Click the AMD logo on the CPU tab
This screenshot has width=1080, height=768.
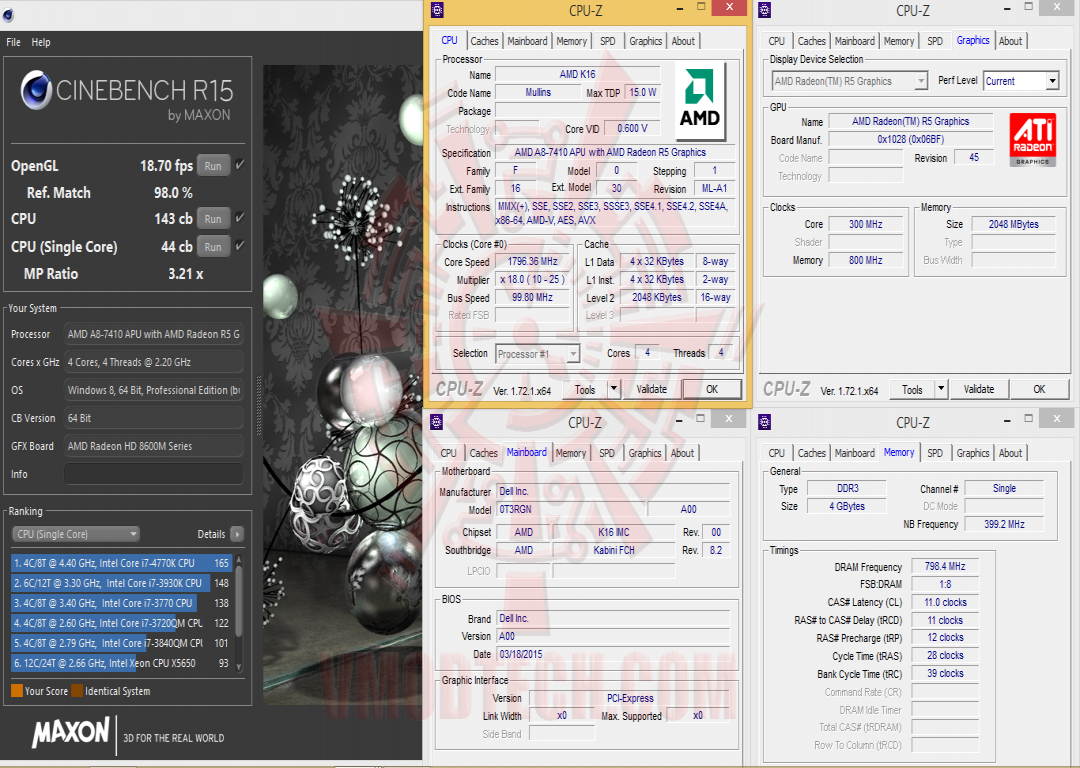[700, 97]
